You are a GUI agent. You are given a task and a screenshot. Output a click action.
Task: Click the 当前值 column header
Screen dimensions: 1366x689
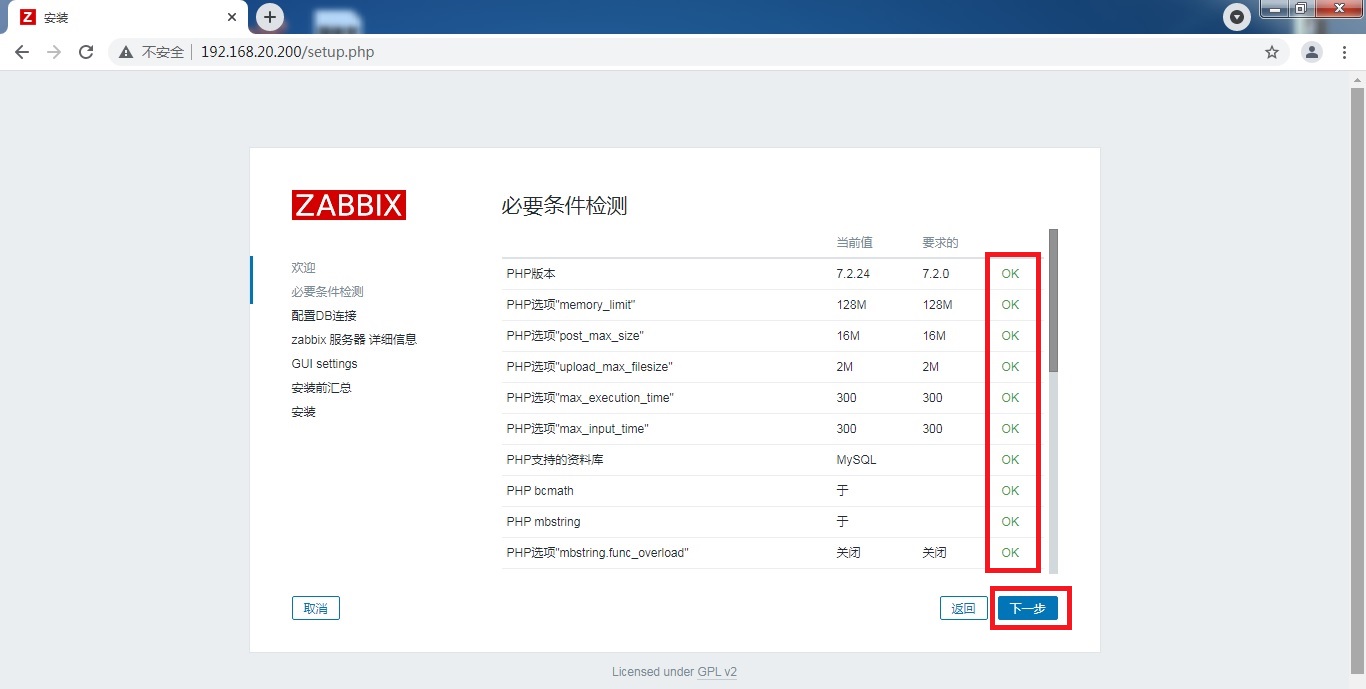pyautogui.click(x=855, y=243)
